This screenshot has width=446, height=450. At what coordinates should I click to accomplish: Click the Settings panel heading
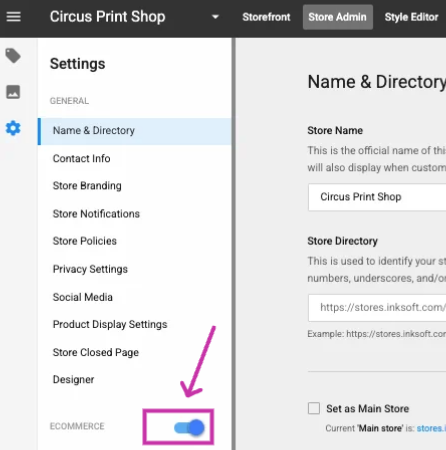(x=78, y=64)
